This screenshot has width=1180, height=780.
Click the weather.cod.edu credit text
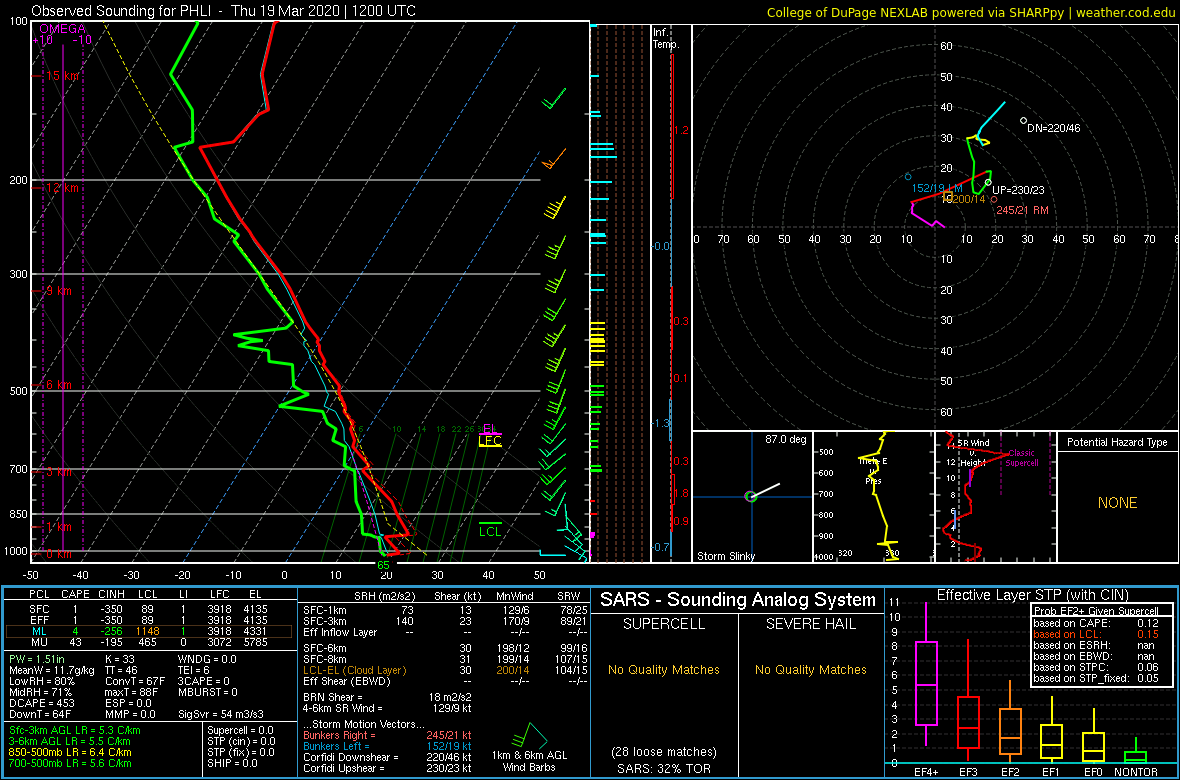click(x=972, y=13)
